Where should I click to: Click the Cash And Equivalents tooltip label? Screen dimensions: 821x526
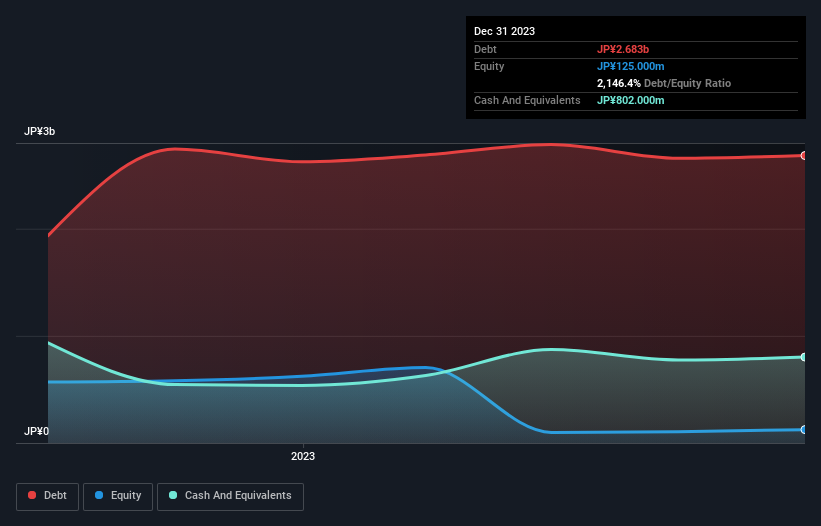click(x=527, y=100)
